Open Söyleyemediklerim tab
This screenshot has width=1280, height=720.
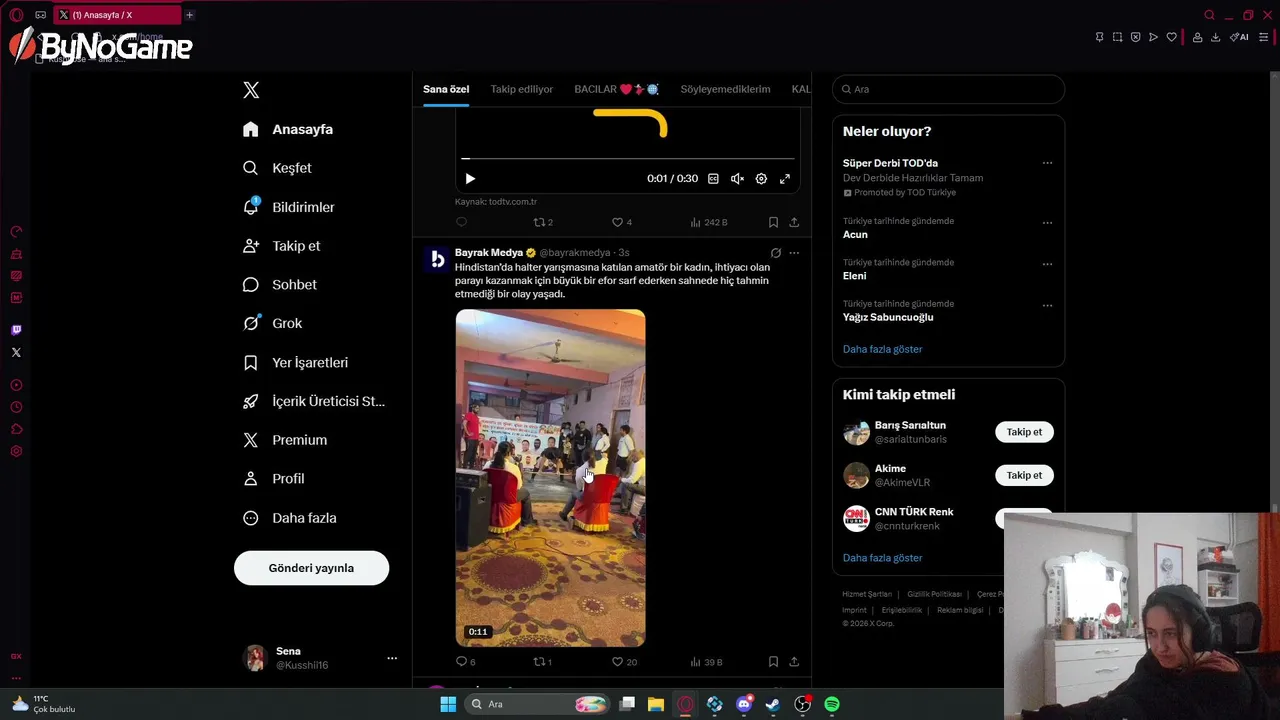[725, 89]
